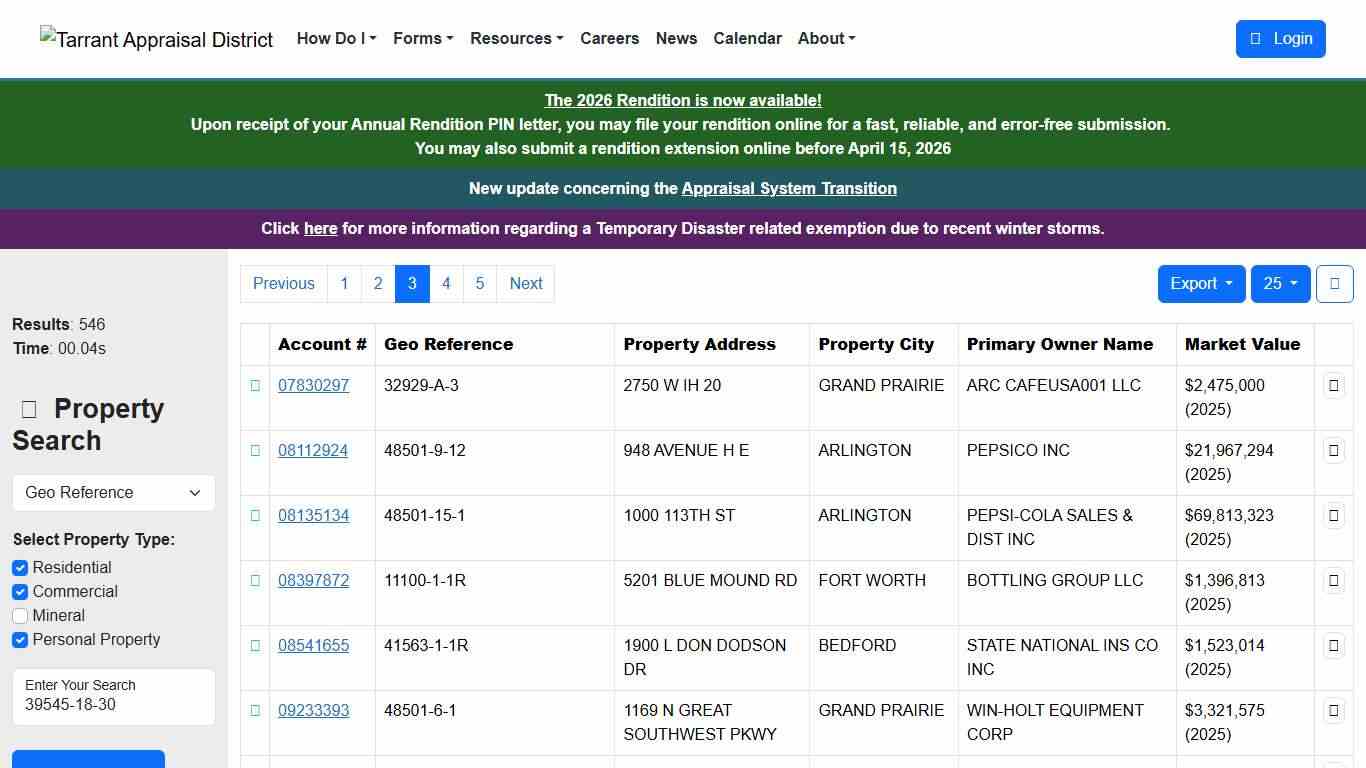Open the Geo Reference search type dropdown
1366x768 pixels.
click(x=113, y=492)
